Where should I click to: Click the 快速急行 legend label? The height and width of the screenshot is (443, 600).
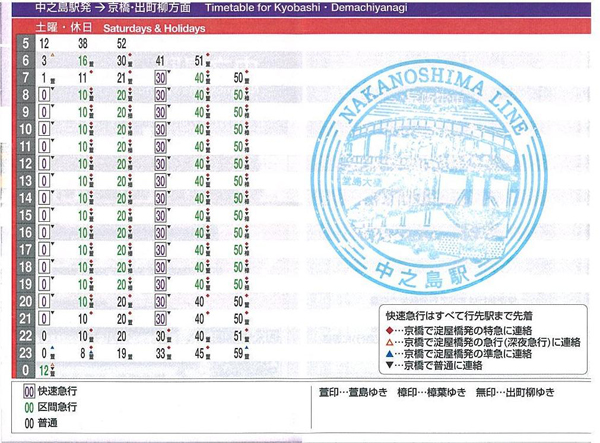tap(57, 391)
